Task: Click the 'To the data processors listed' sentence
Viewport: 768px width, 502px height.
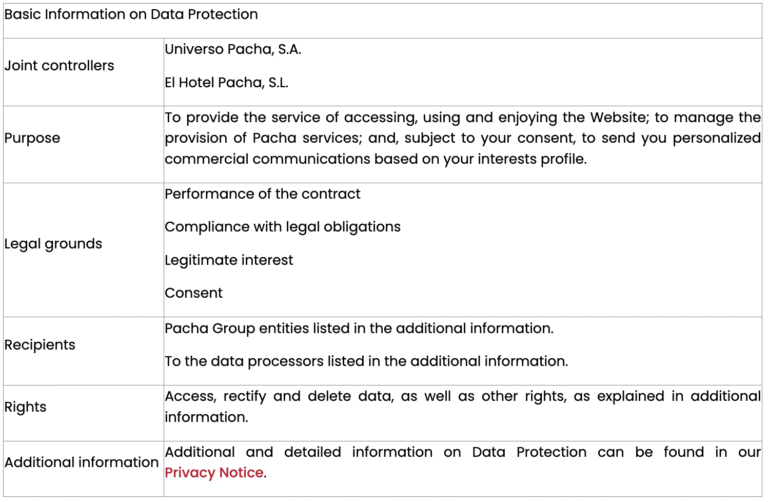Action: click(366, 361)
